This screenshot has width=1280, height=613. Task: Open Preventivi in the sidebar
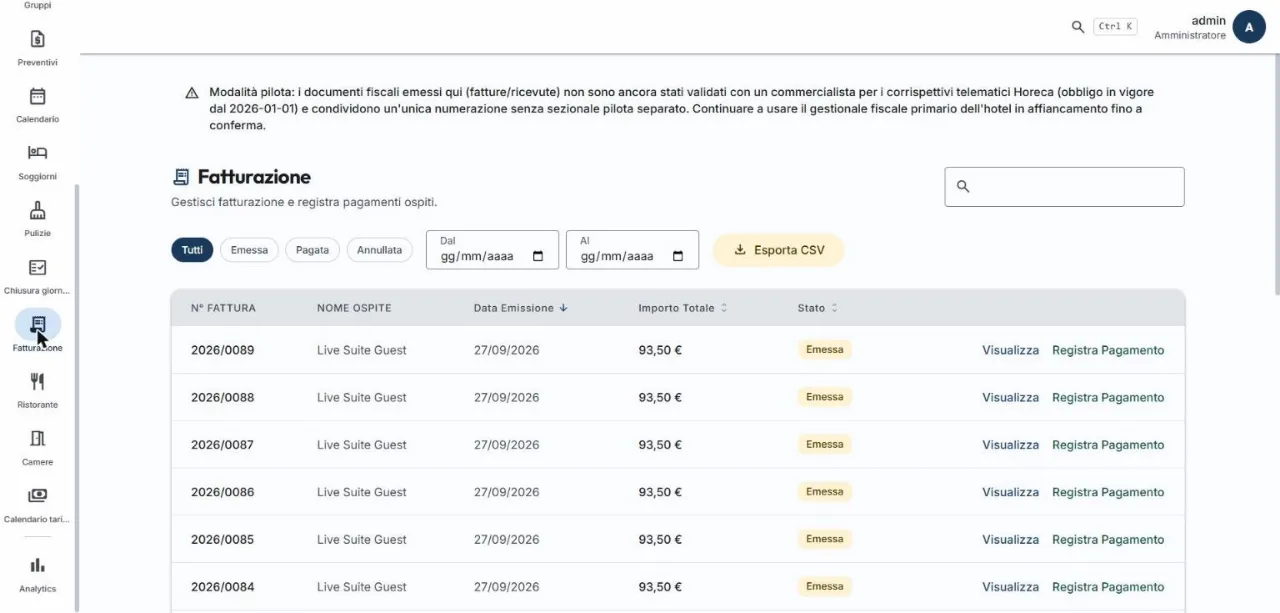[x=37, y=48]
